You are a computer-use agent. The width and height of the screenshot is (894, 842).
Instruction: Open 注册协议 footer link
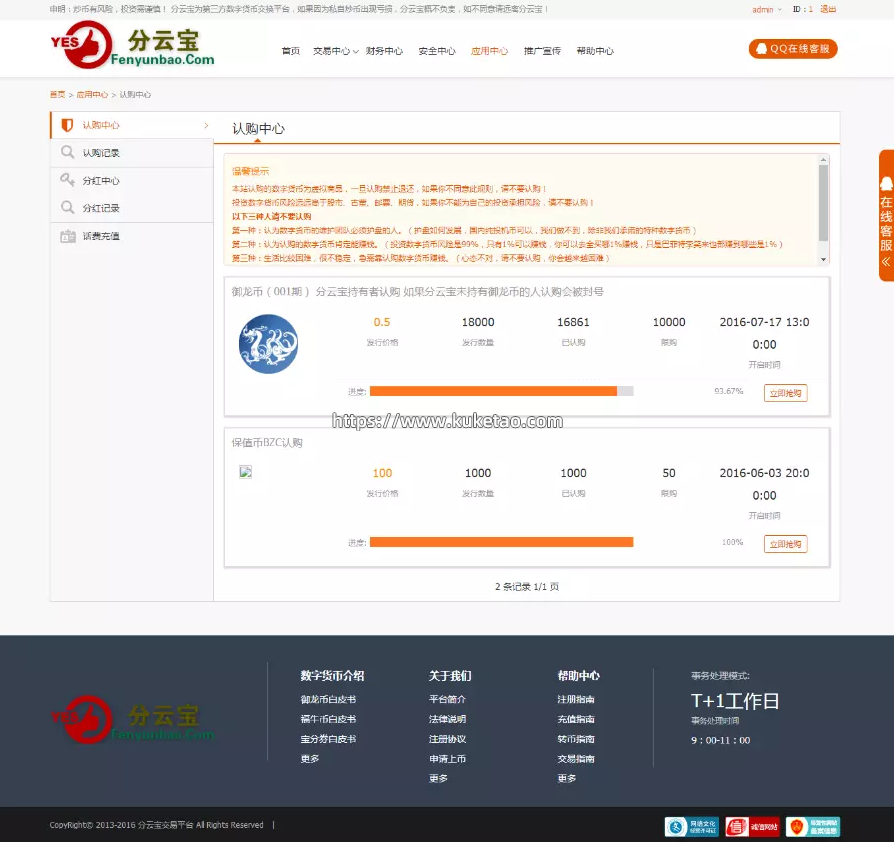[x=447, y=739]
